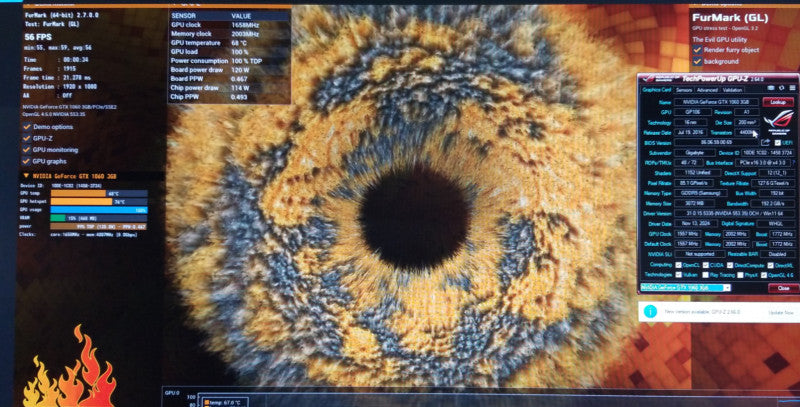
Task: Click GPU-Z refresh icon in title bar
Action: (x=781, y=88)
